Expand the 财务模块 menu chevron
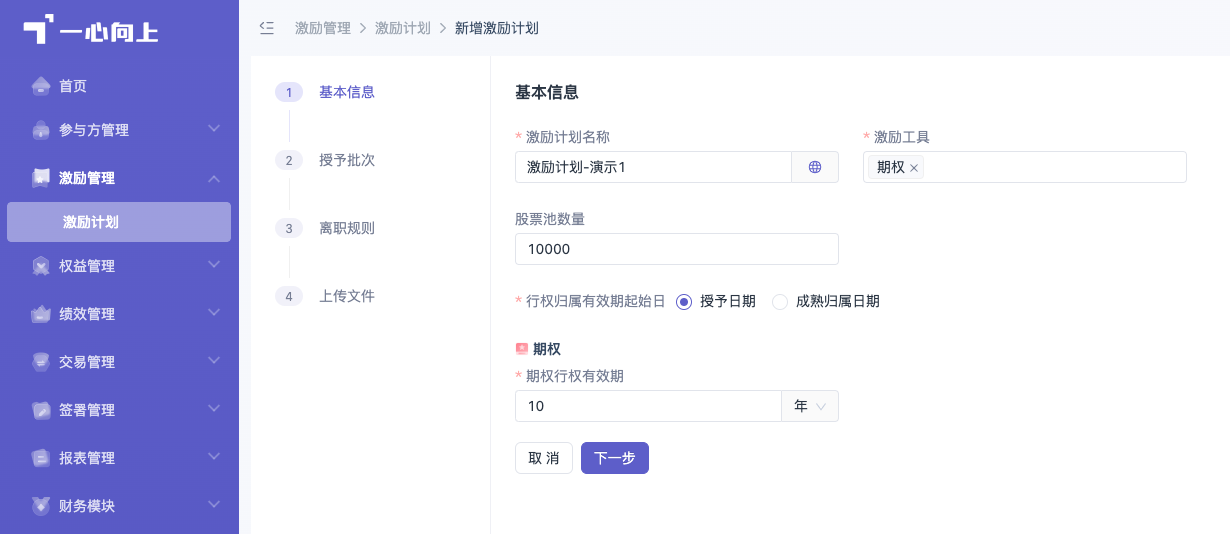 tap(214, 505)
